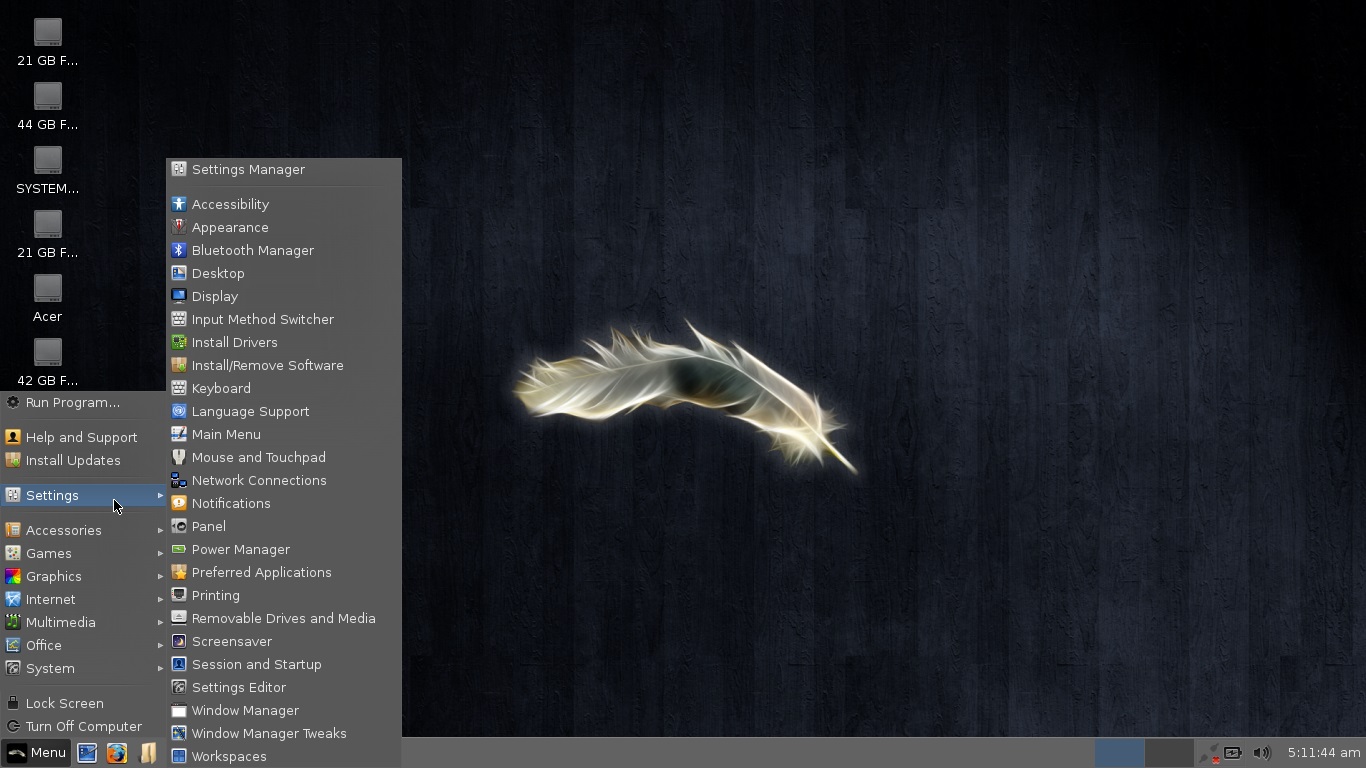Open Install/Remove Software

[284, 365]
